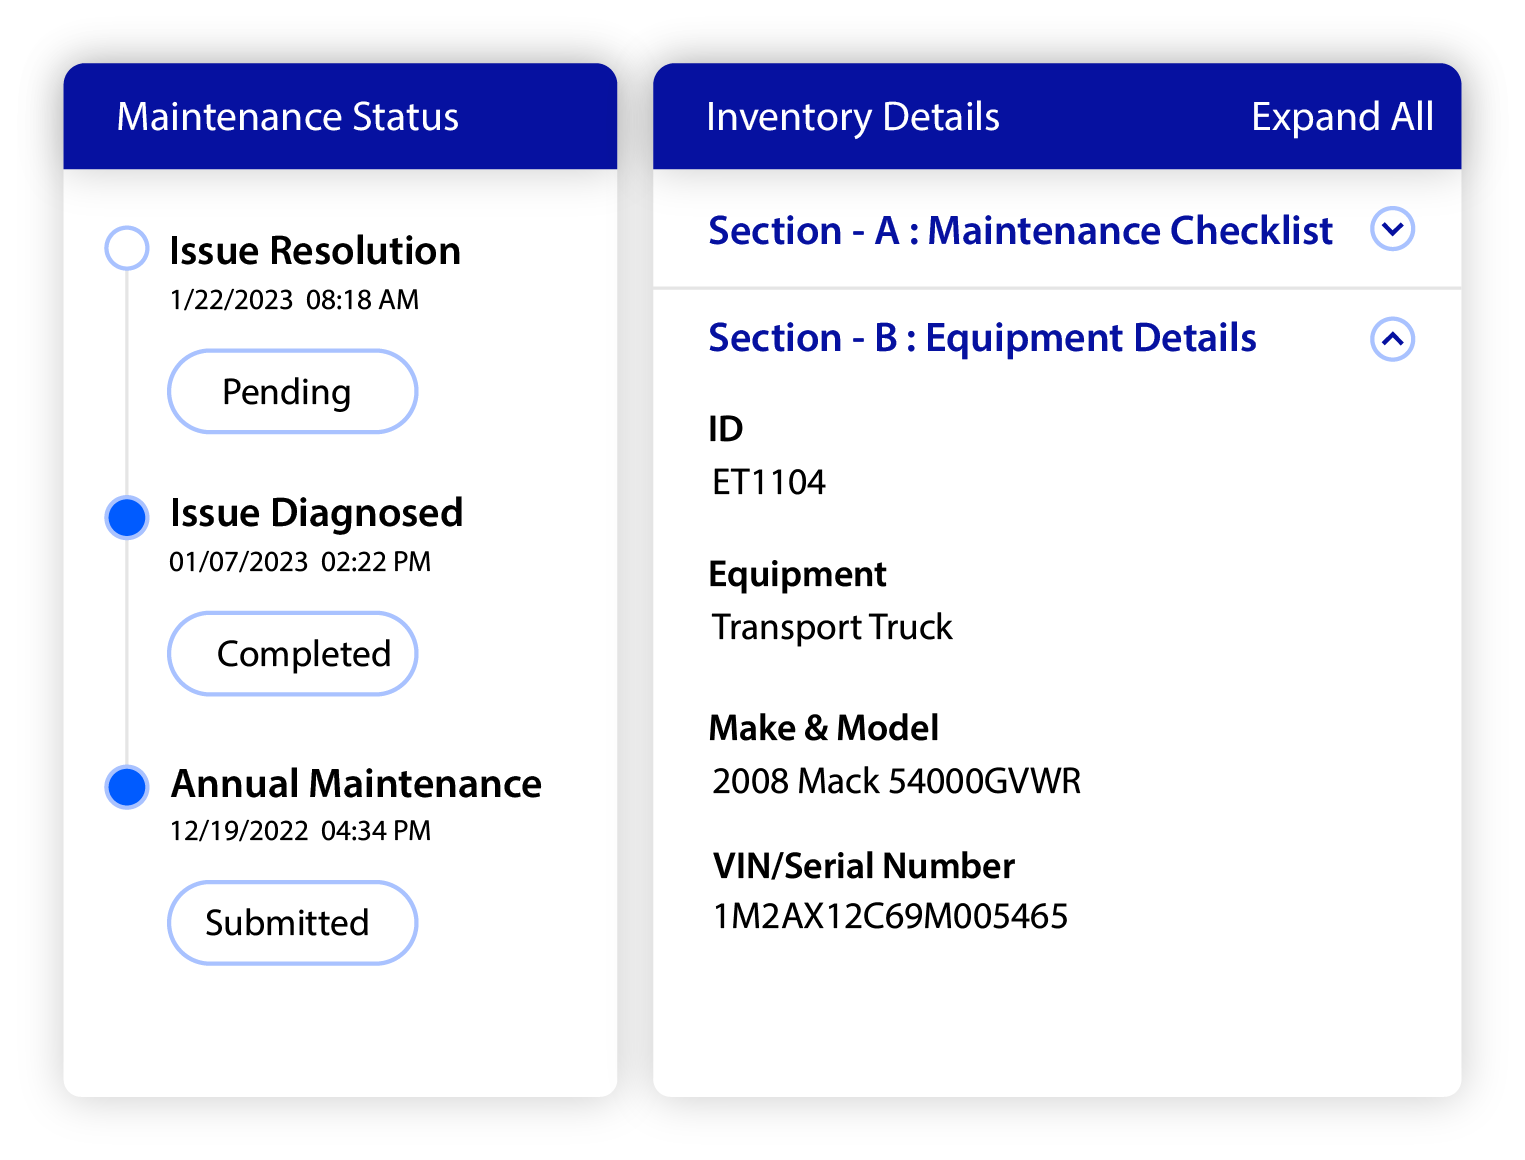Click the filled Issue Diagnosed timeline dot
This screenshot has width=1525, height=1160.
click(126, 516)
